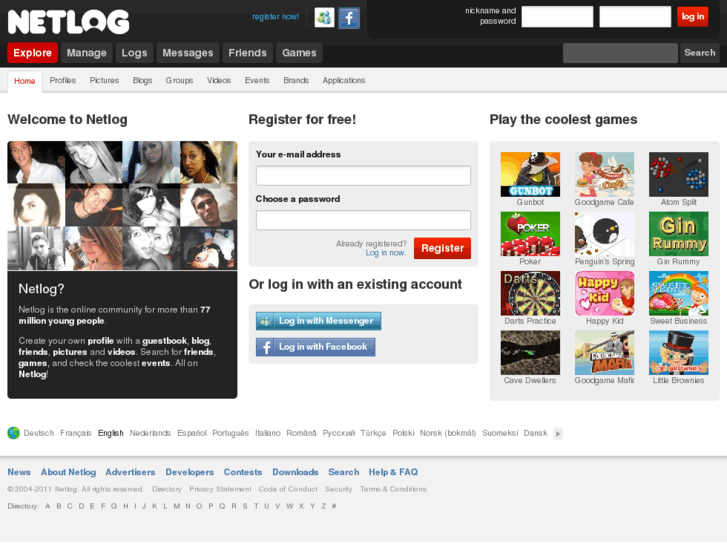727x545 pixels.
Task: Focus the password field in the header
Action: [635, 17]
